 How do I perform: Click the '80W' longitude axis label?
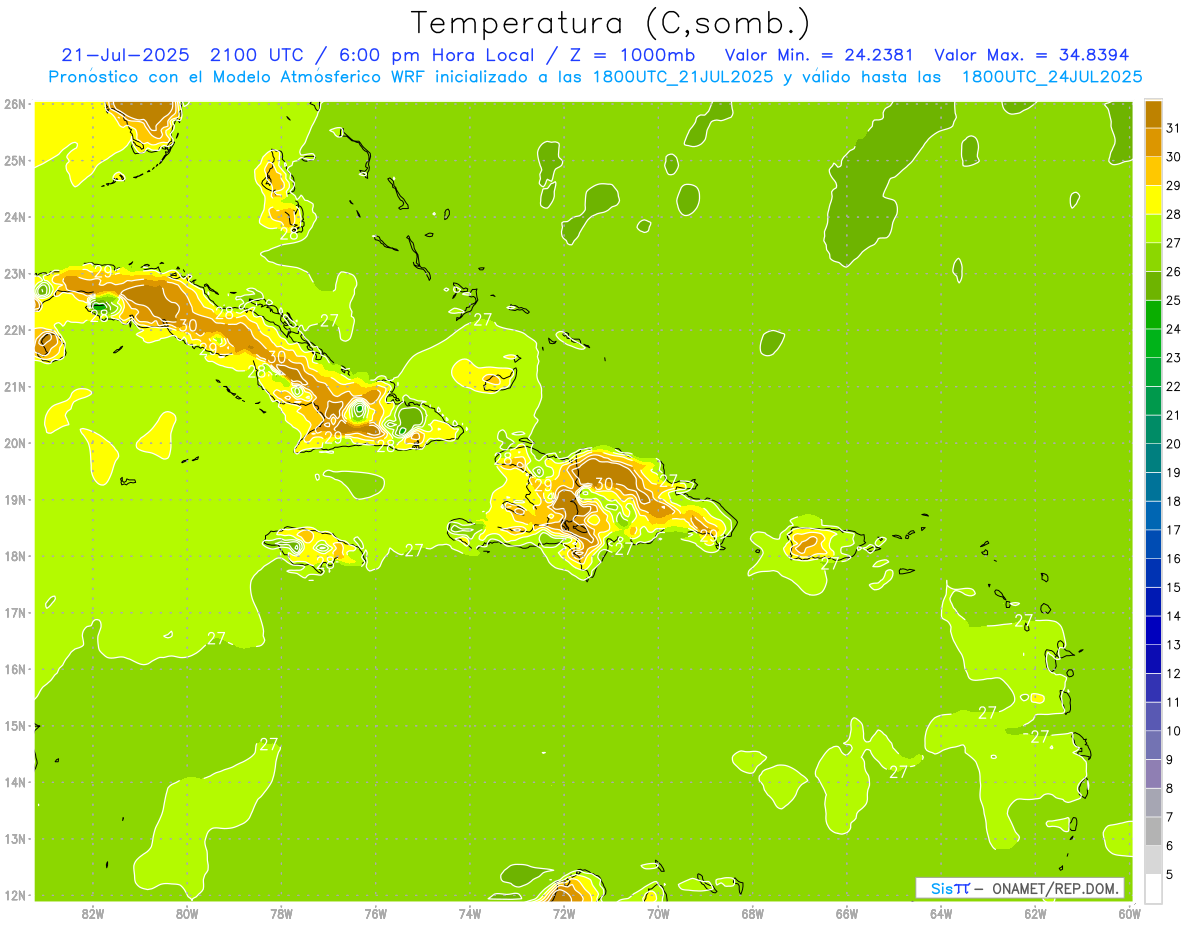coord(187,913)
